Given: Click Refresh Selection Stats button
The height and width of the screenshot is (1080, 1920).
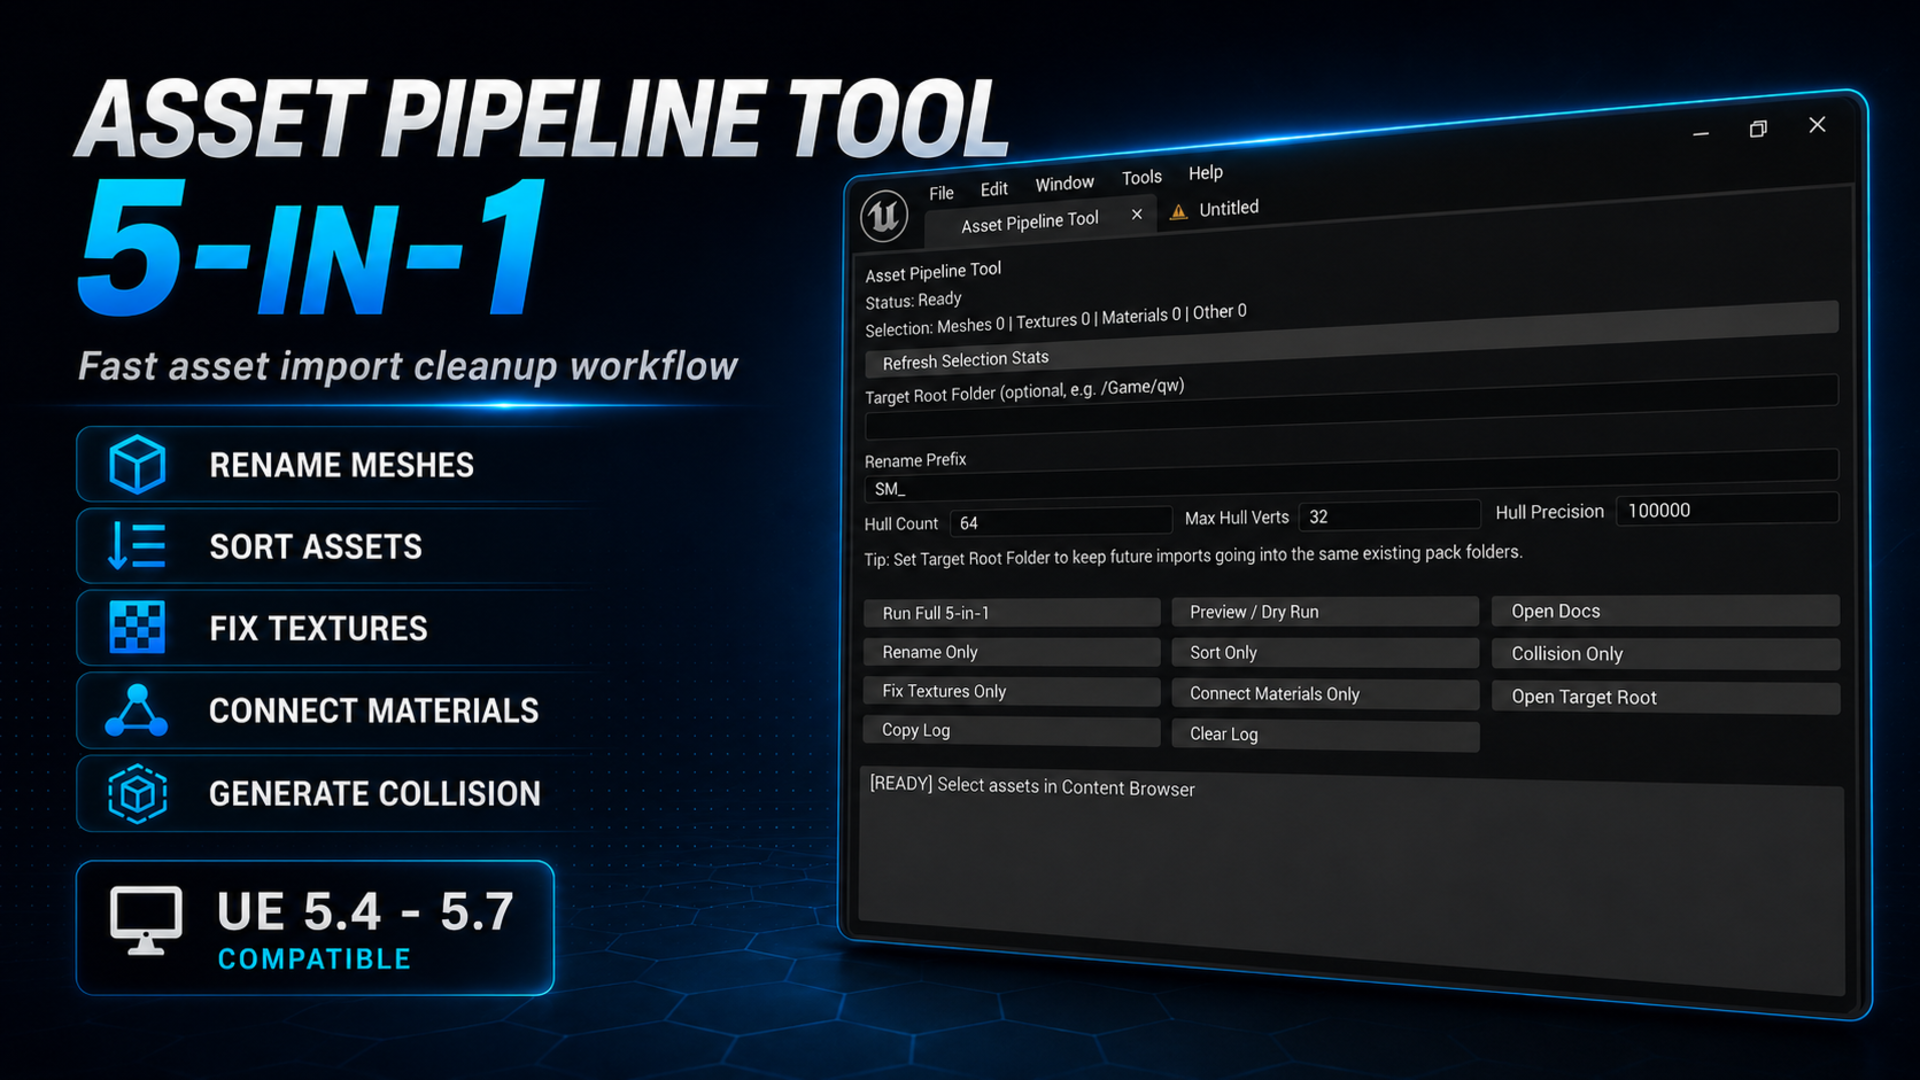Looking at the screenshot, I should 1350,337.
